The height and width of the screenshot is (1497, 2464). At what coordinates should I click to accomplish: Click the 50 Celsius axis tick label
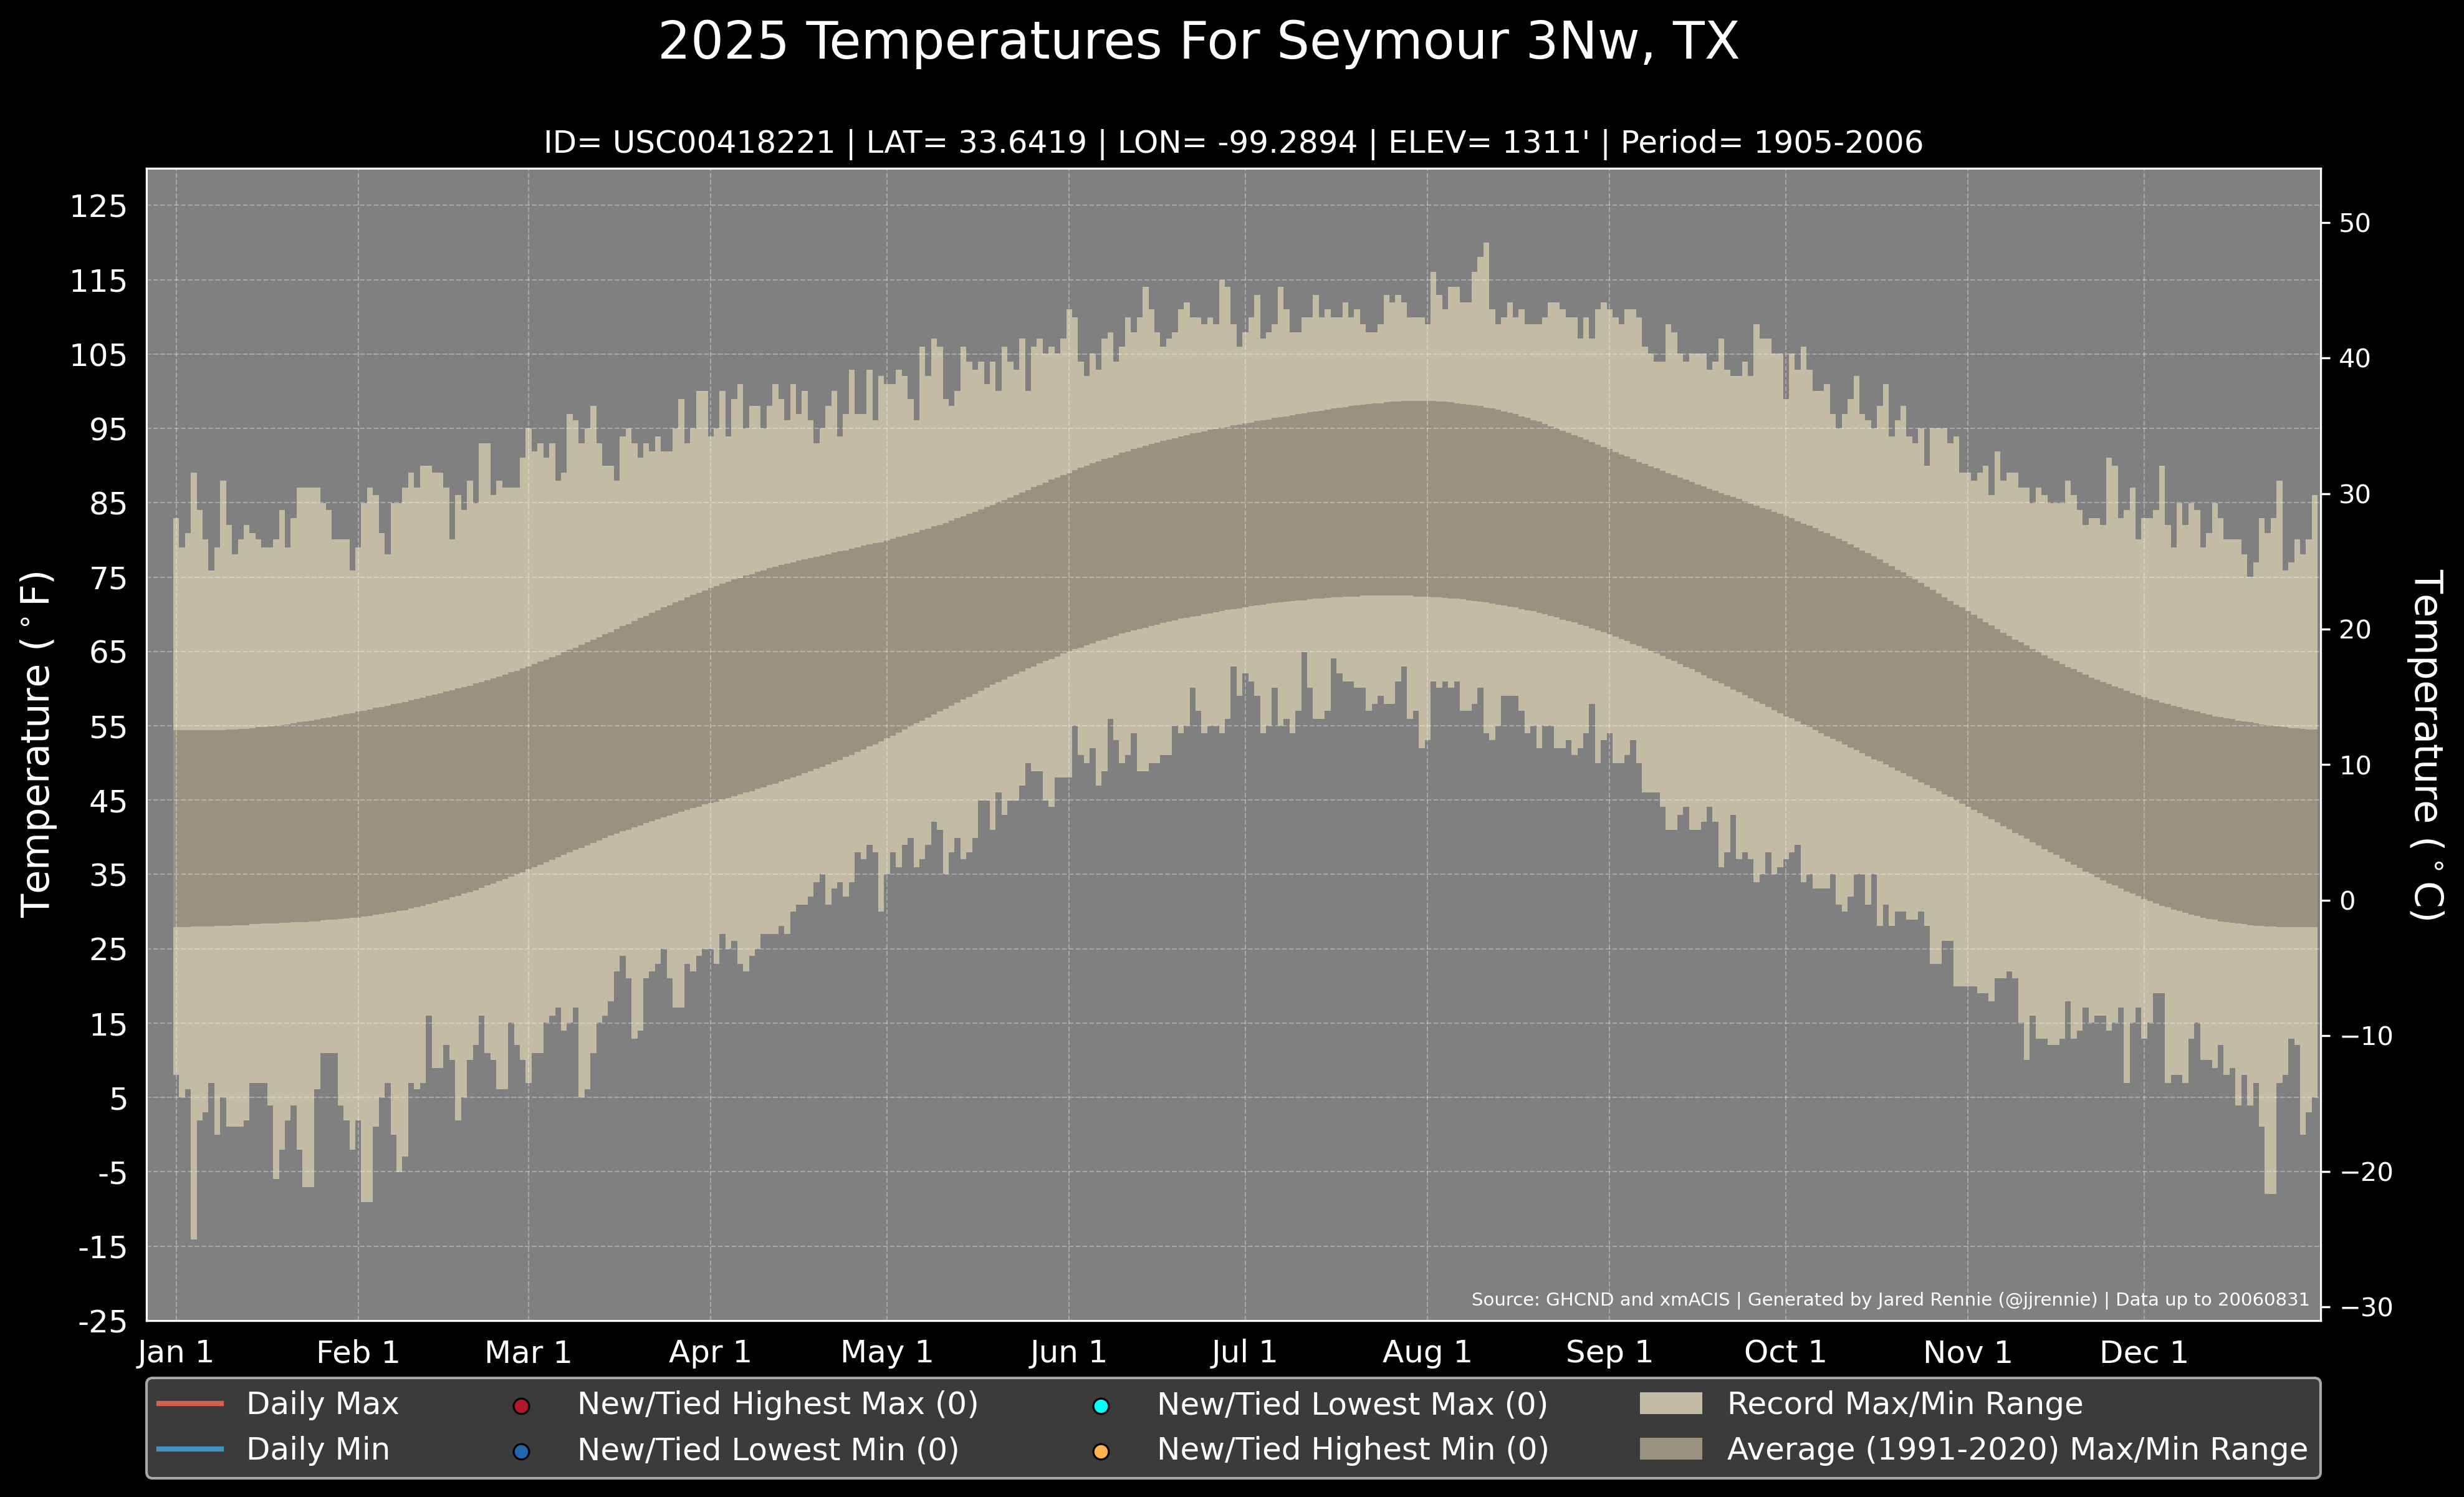click(2355, 223)
